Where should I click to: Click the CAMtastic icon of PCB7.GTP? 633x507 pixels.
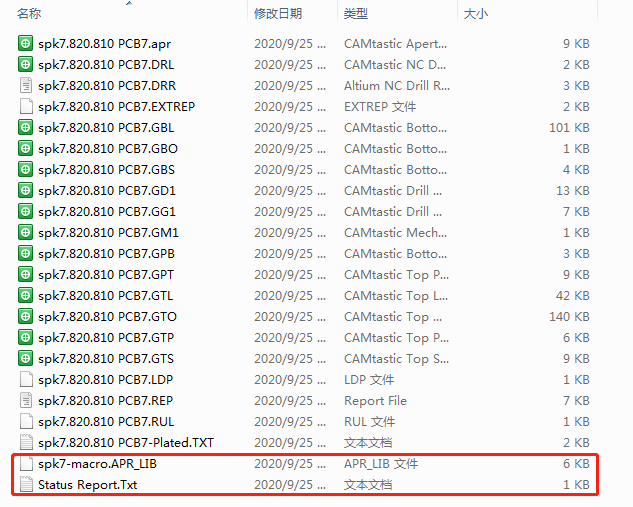25,337
